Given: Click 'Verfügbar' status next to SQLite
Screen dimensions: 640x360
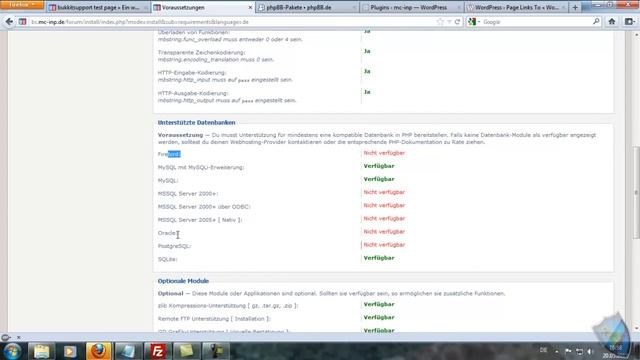Looking at the screenshot, I should click(x=379, y=258).
